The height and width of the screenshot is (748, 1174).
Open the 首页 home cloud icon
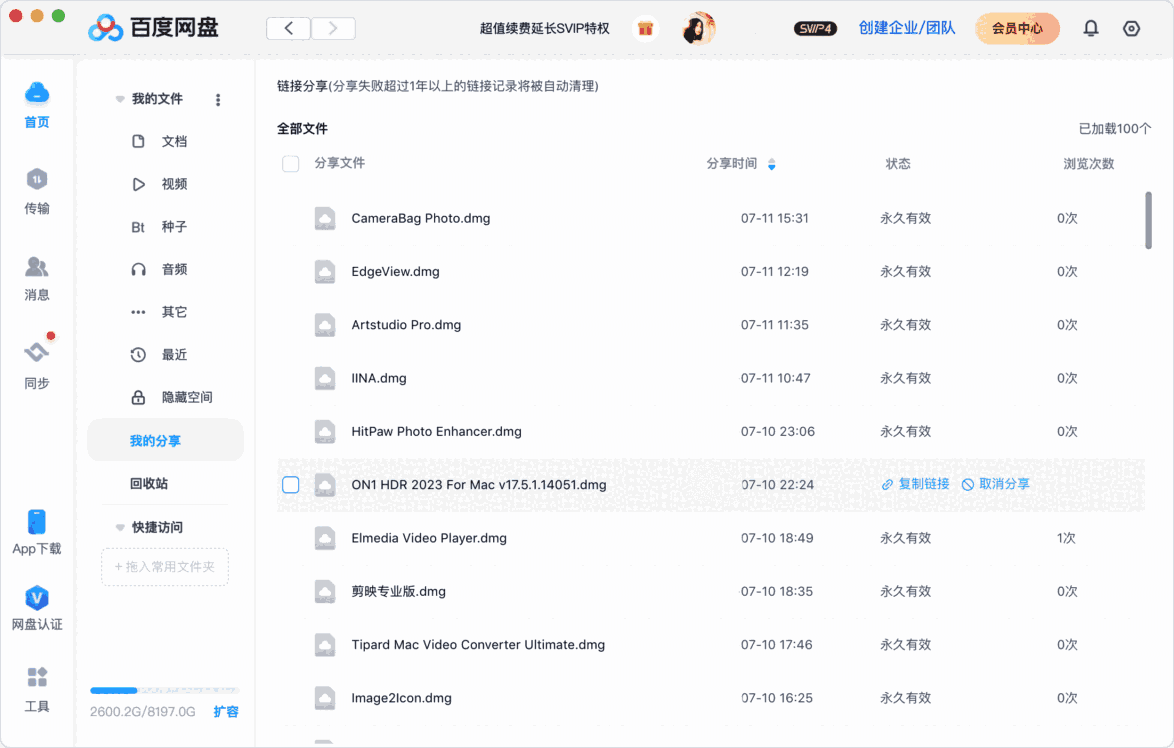click(x=37, y=94)
